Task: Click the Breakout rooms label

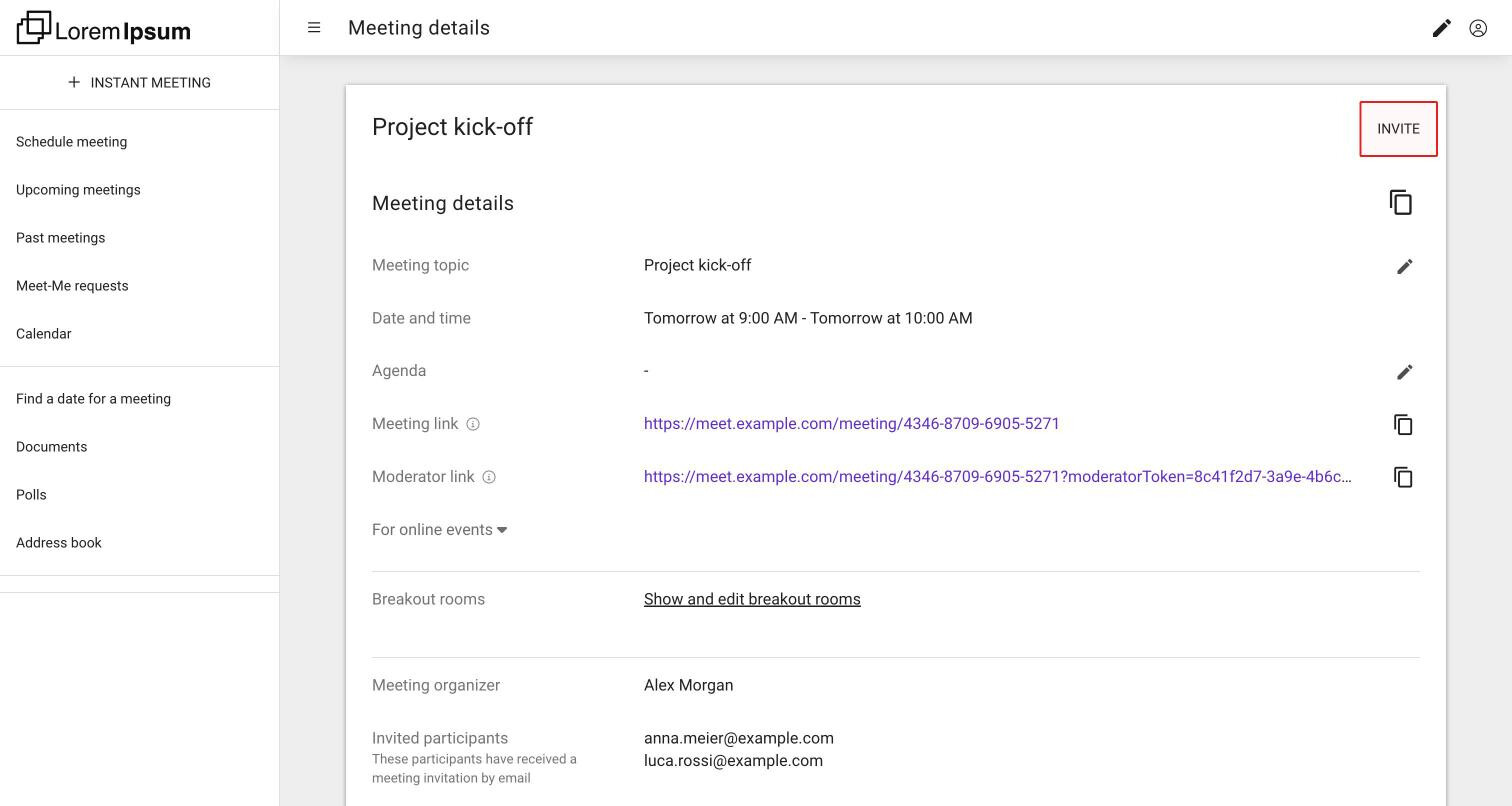Action: coord(428,599)
